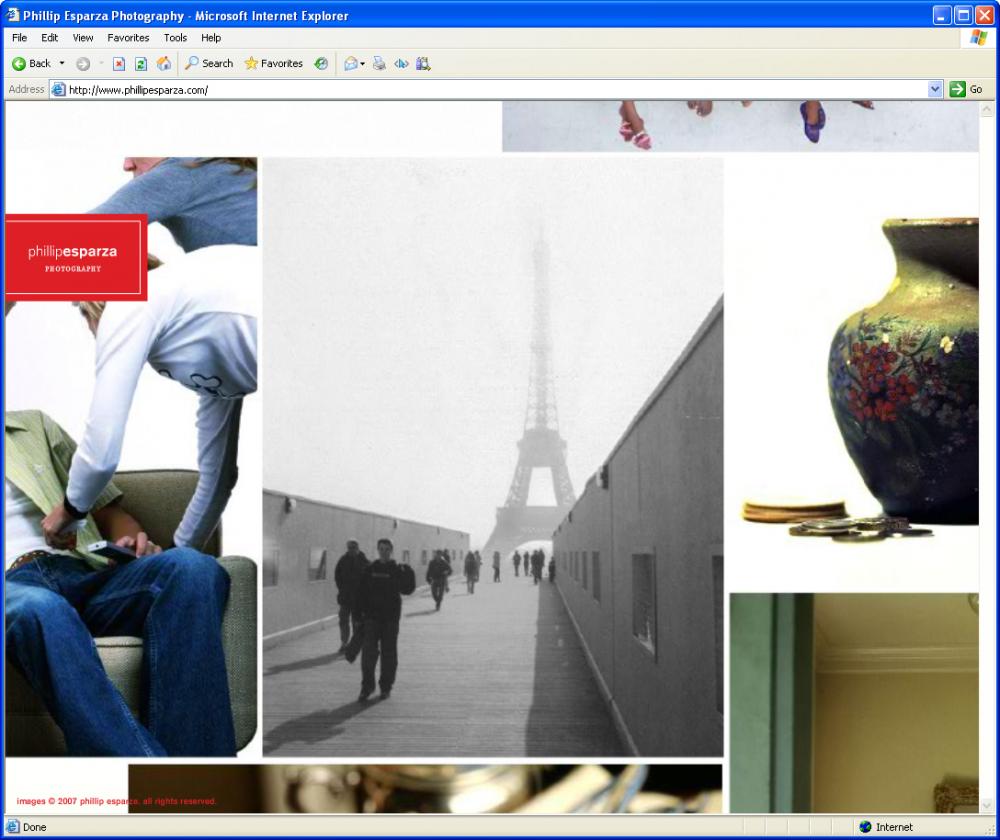1000x840 pixels.
Task: Click the Stop loading icon
Action: tap(118, 63)
